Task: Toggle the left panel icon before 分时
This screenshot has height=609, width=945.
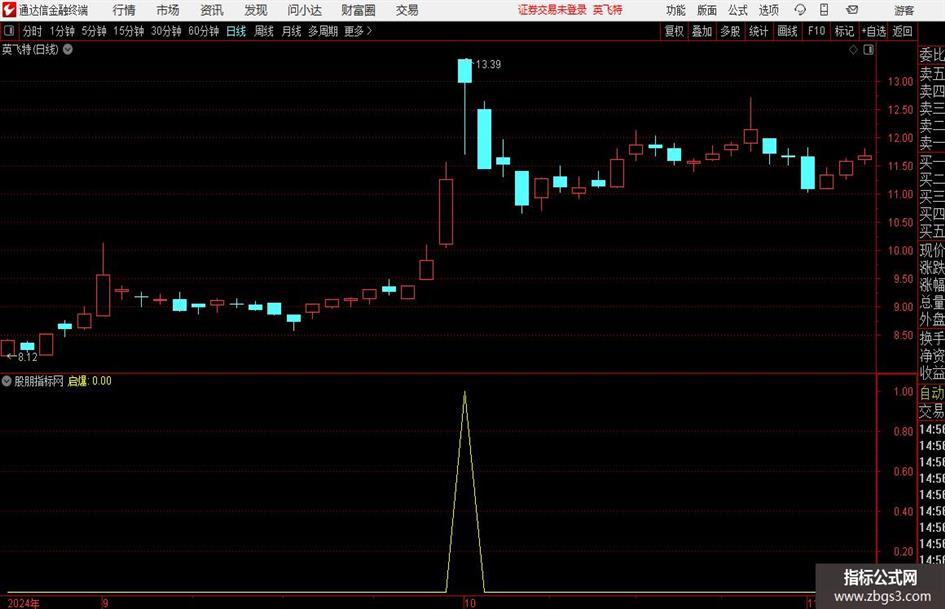Action: [x=8, y=31]
